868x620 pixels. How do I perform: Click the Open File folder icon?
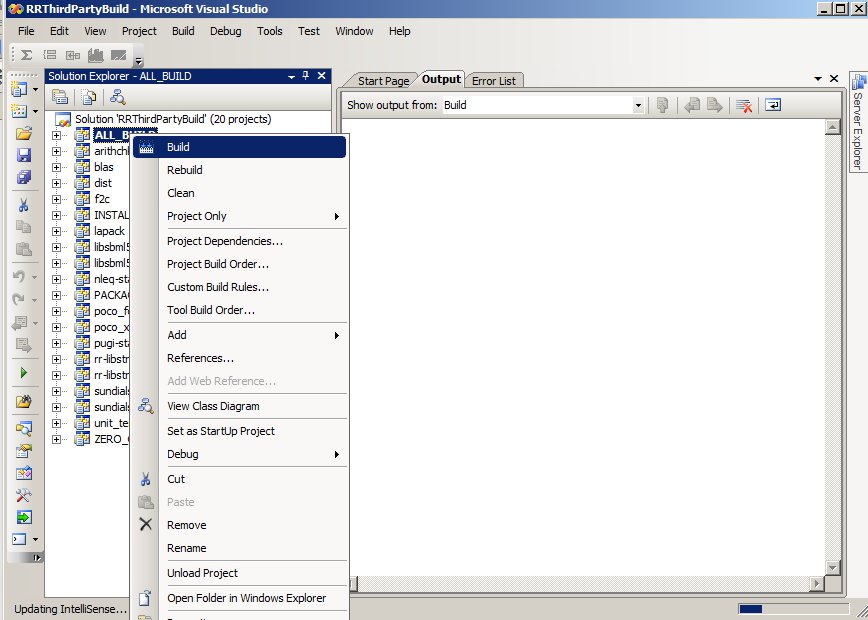(24, 133)
